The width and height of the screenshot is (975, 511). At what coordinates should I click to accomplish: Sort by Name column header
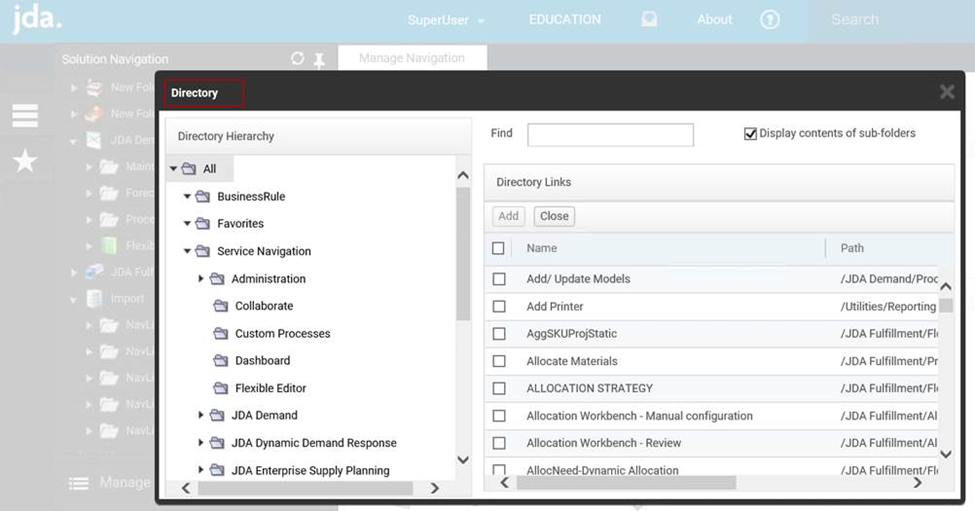[x=542, y=248]
